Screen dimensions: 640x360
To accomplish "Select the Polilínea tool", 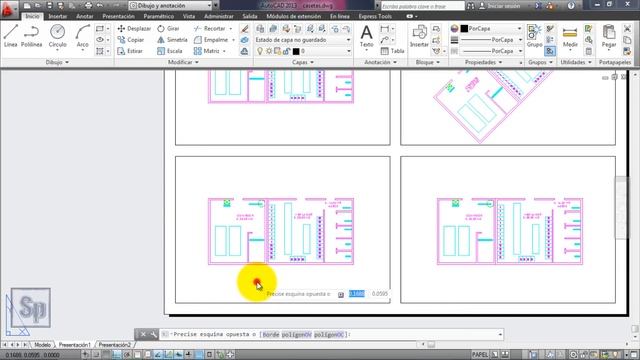I will 31,36.
